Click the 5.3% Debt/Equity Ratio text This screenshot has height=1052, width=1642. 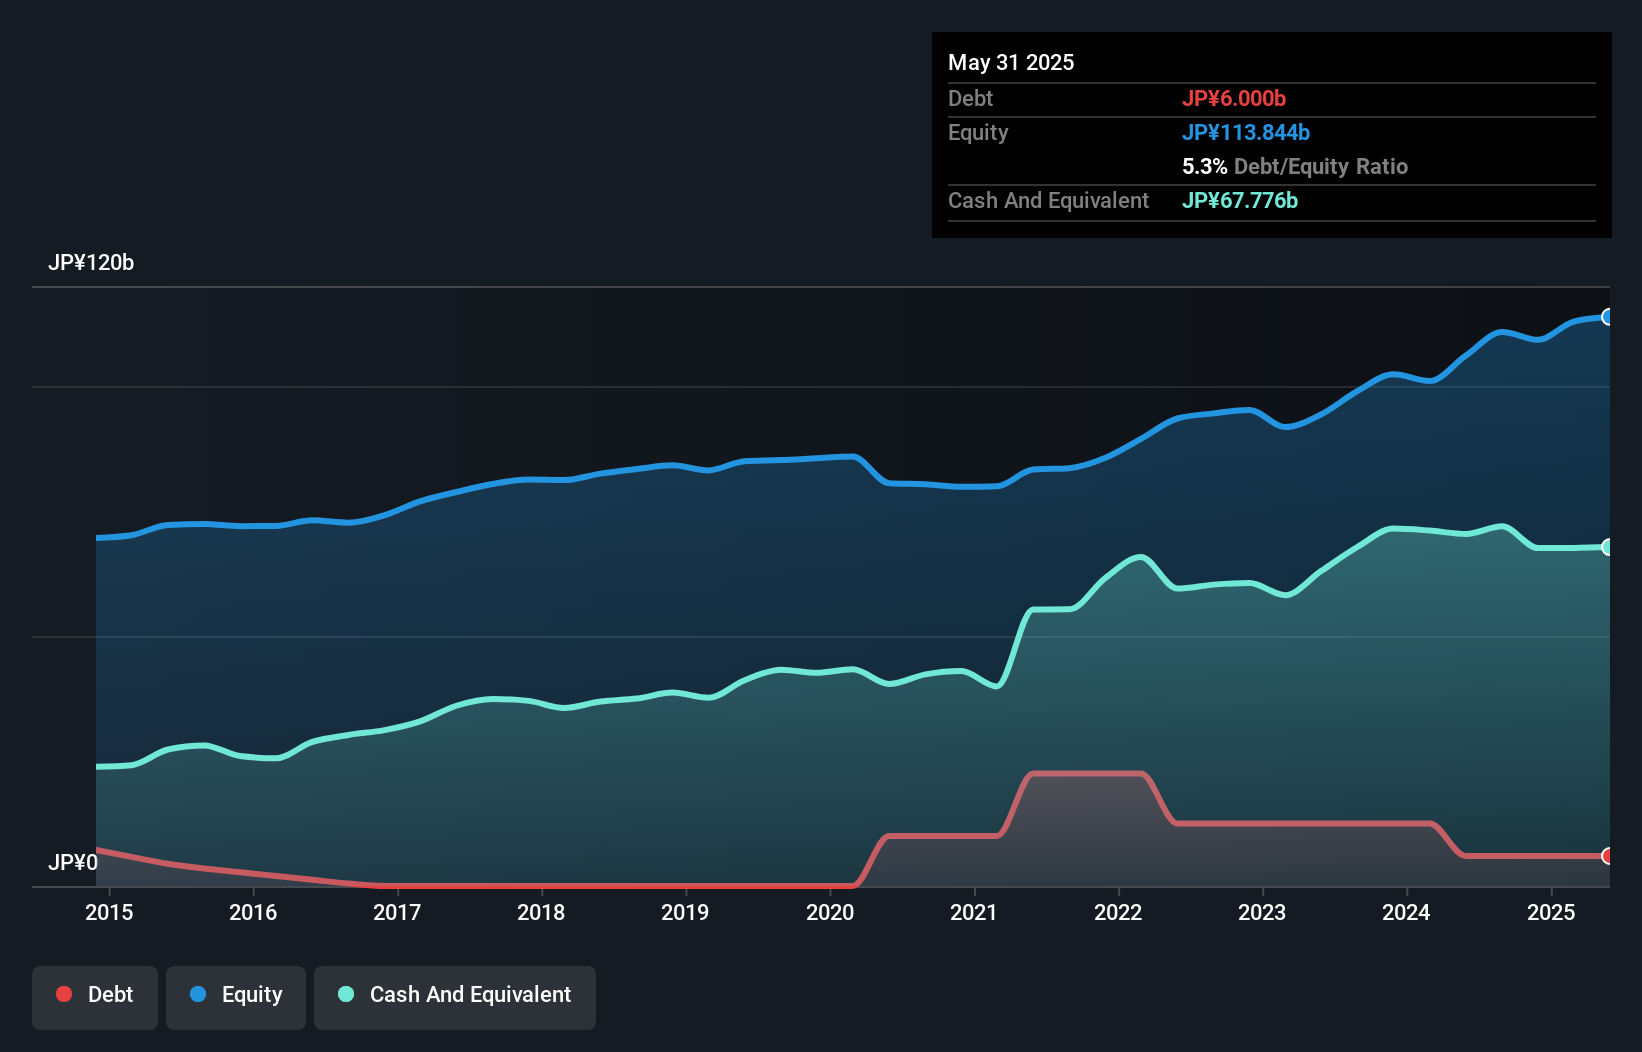click(x=1295, y=166)
